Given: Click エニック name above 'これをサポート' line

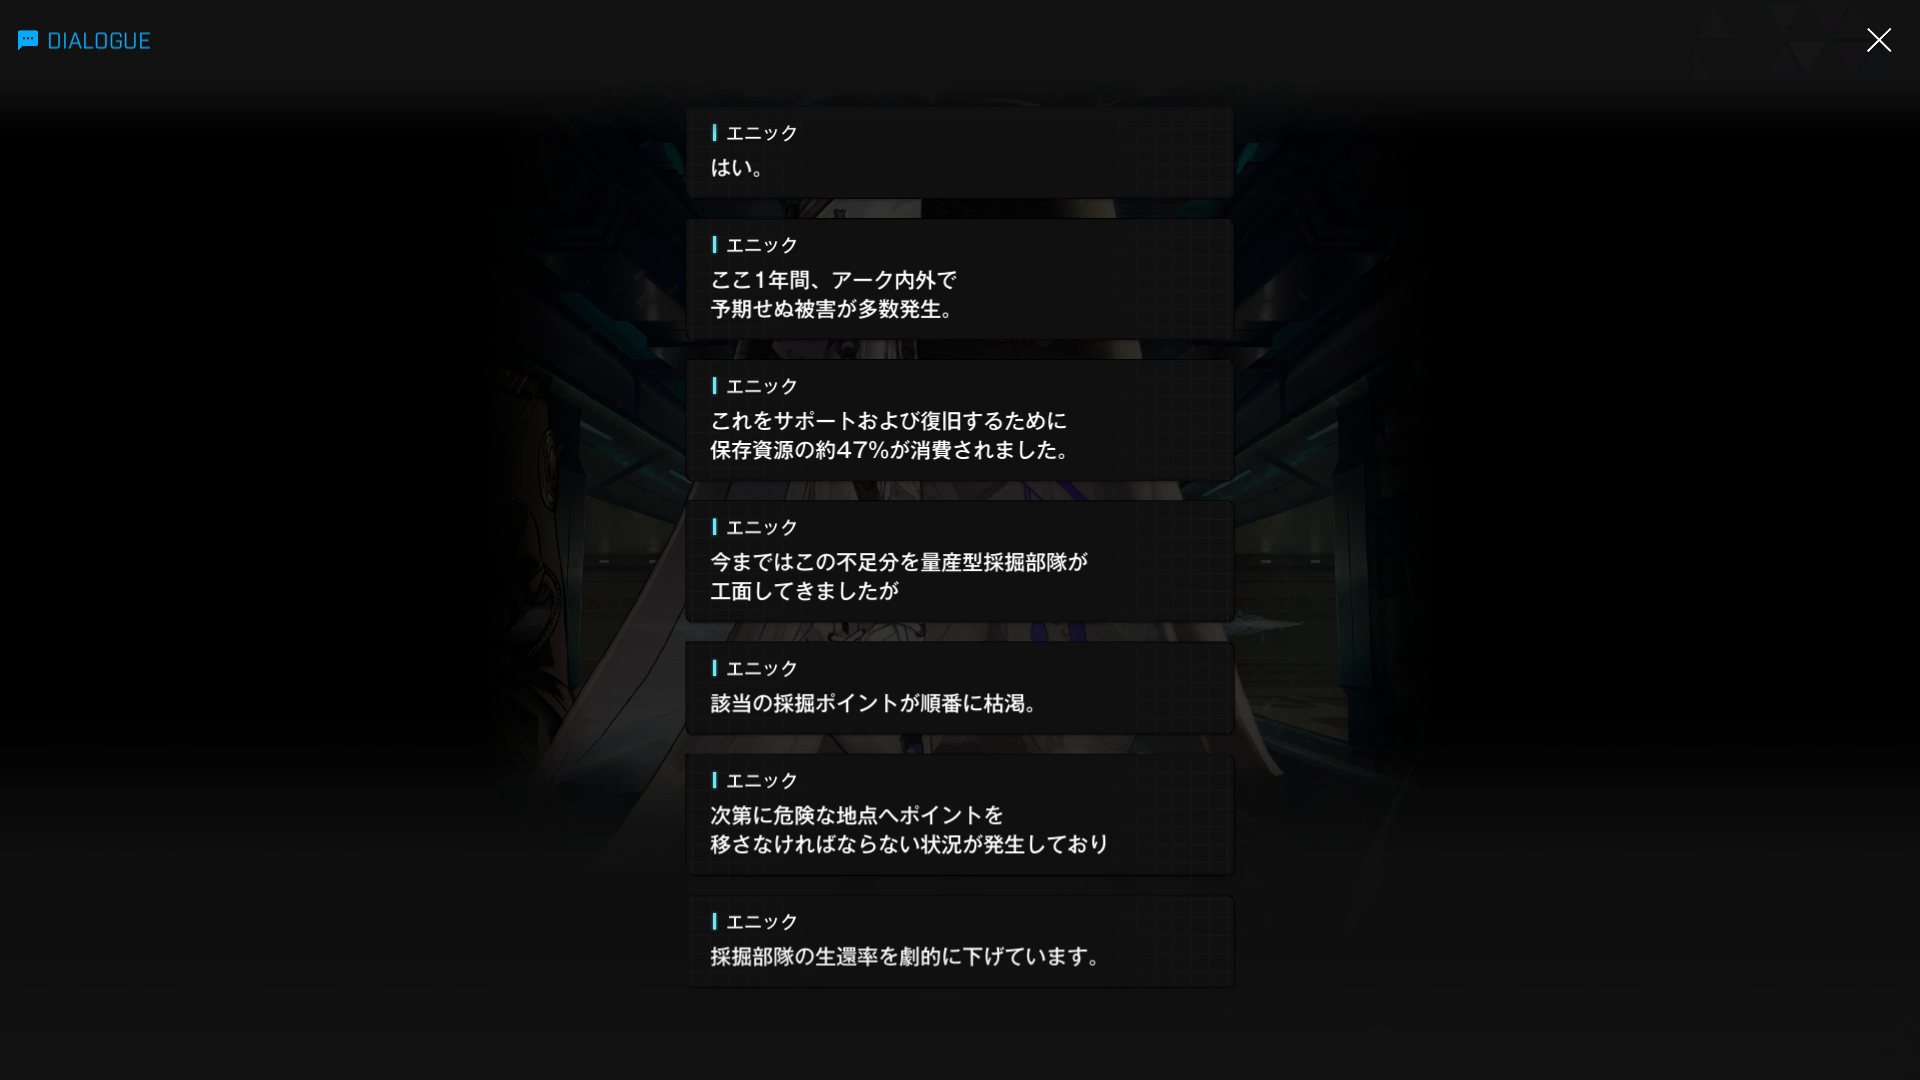Looking at the screenshot, I should pyautogui.click(x=762, y=386).
